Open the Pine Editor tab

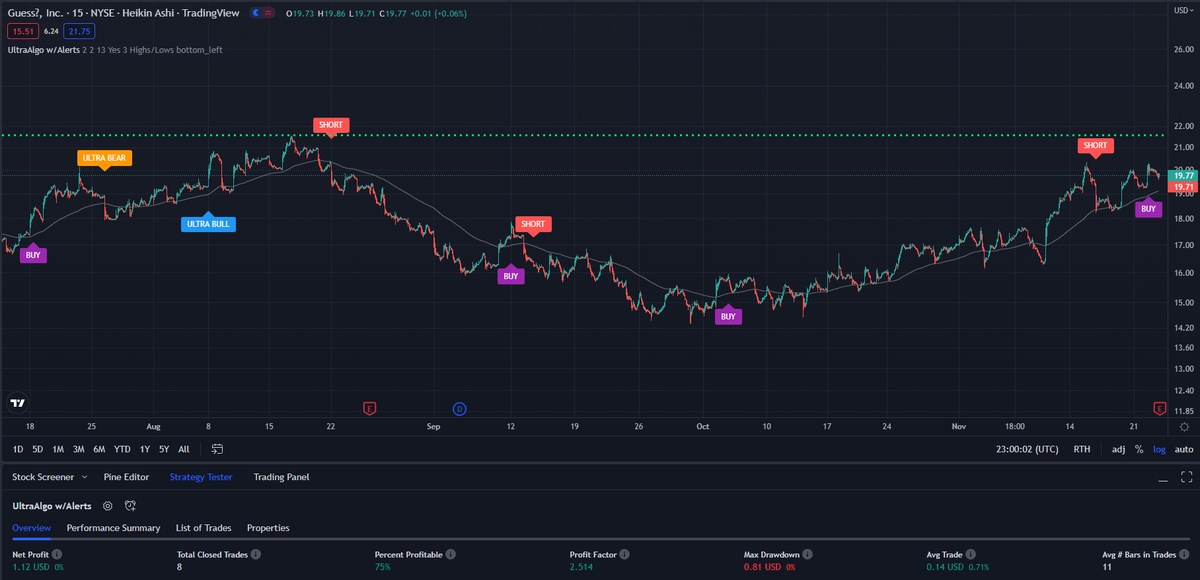(126, 477)
